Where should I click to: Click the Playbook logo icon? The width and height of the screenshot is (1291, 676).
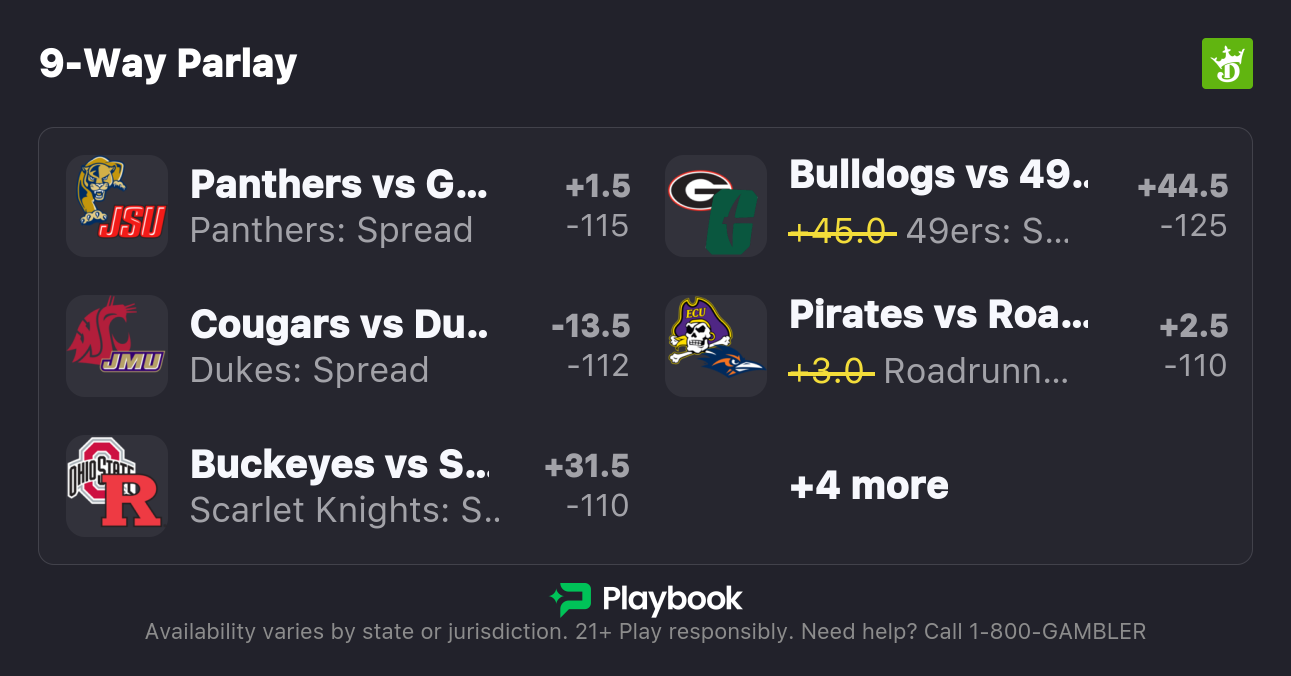point(570,599)
